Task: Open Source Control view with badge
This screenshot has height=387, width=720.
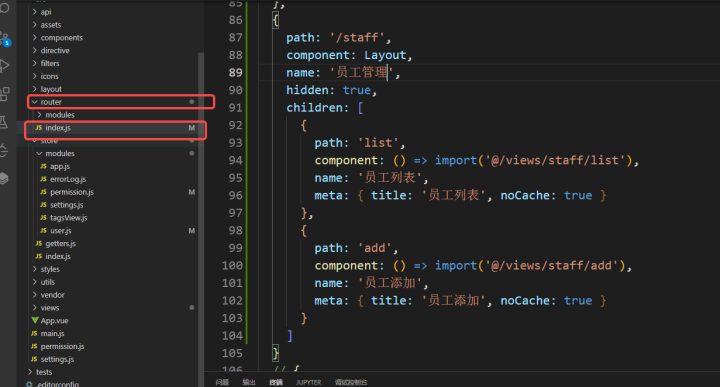Action: pos(5,39)
